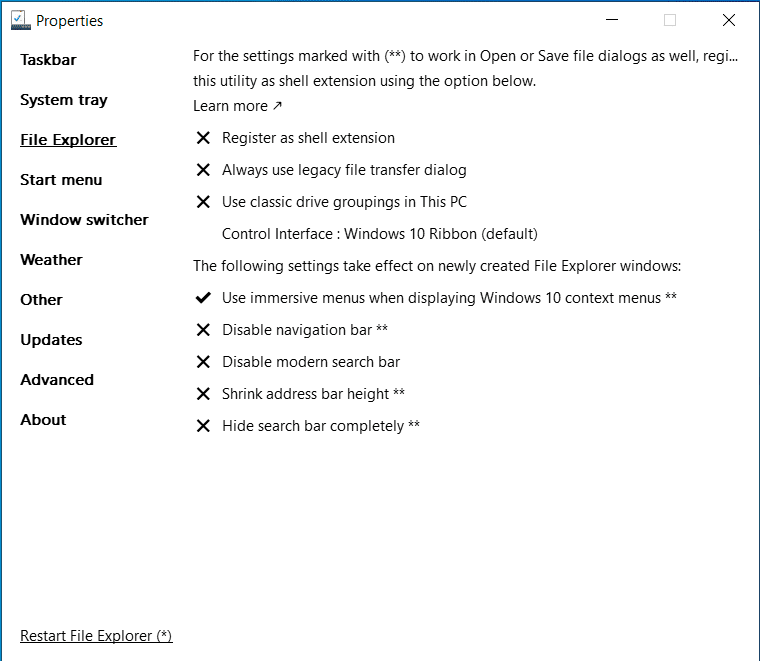760x661 pixels.
Task: Click X icon beside Shrink address bar height
Action: 203,394
